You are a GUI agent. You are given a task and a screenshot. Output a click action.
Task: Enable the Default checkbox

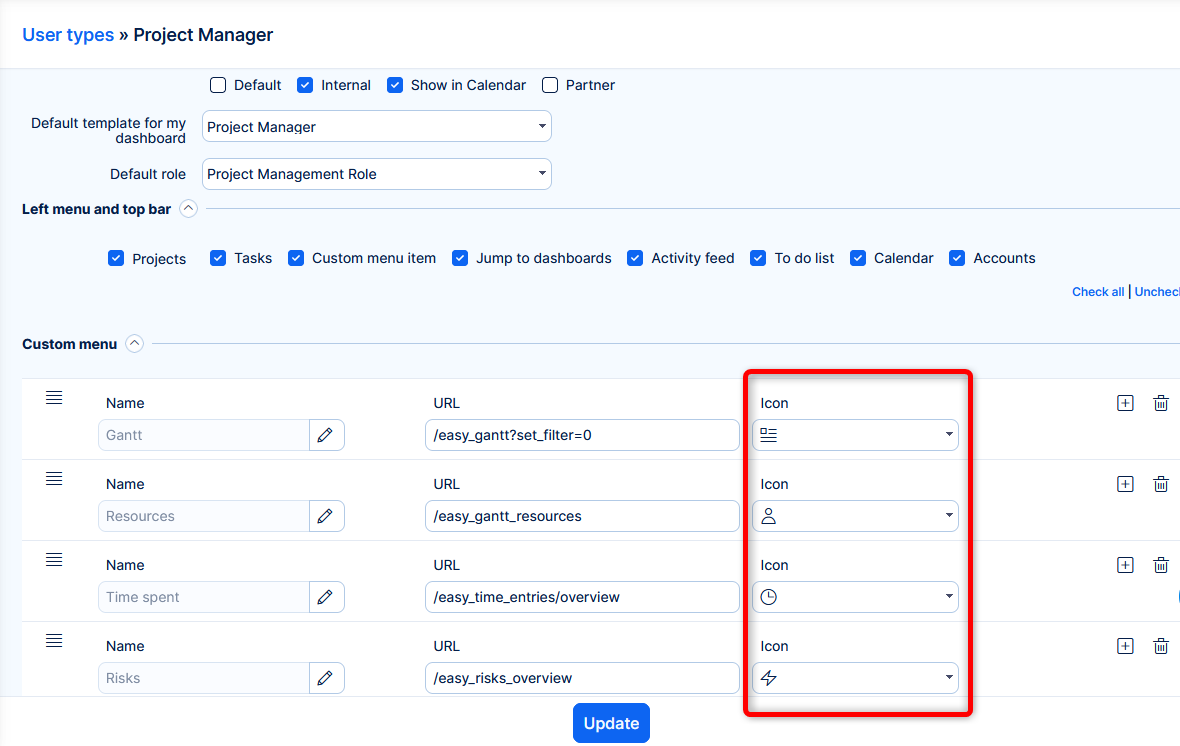[218, 85]
